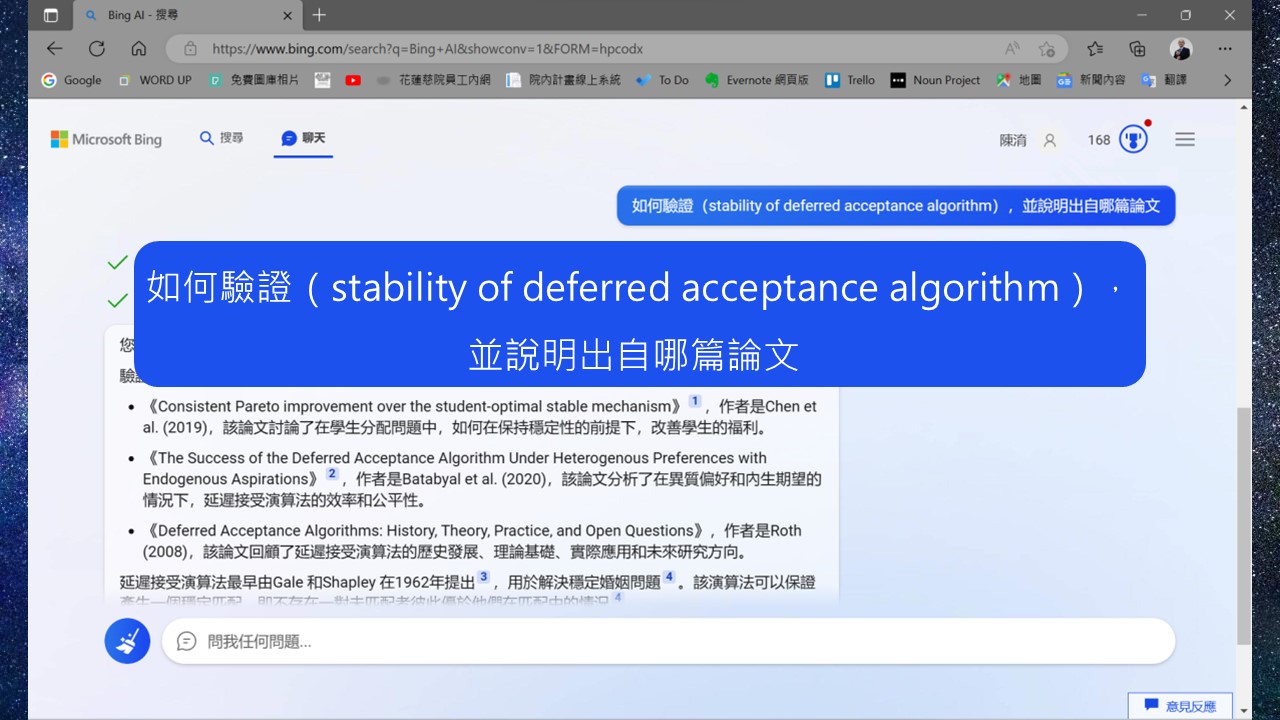1280x720 pixels.
Task: Open the browser profile avatar
Action: click(1181, 48)
